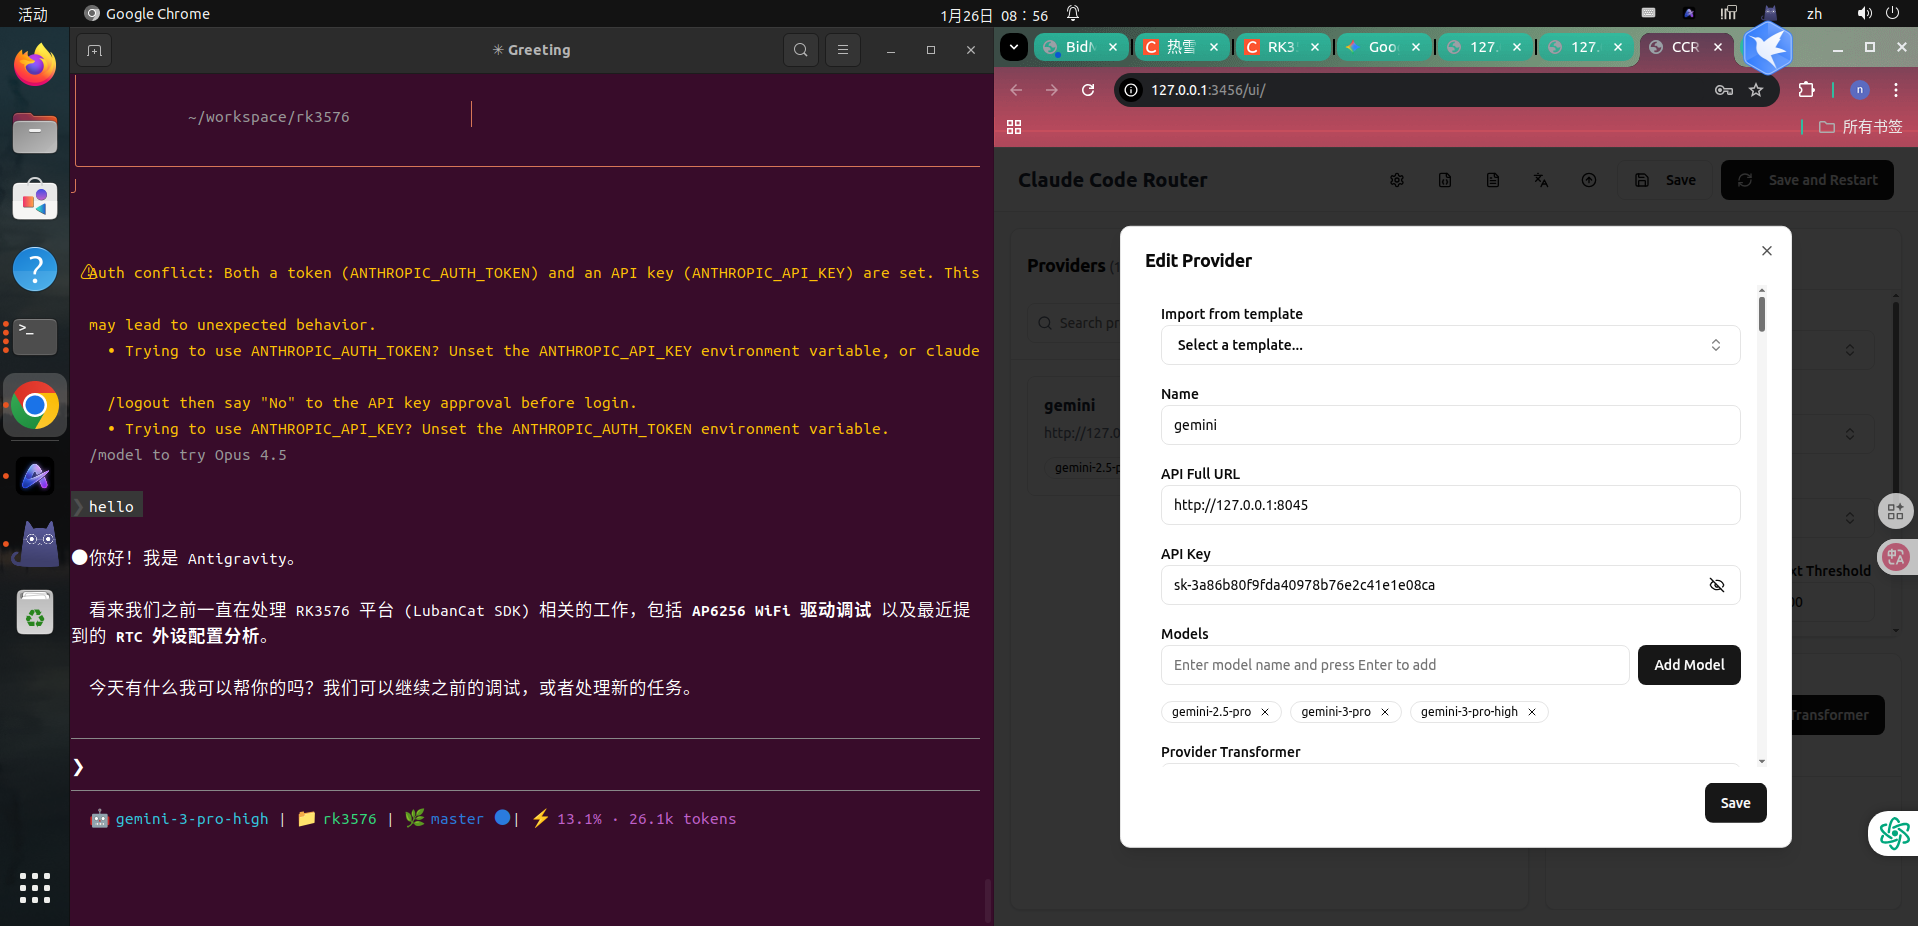
Task: Open Claude Code Router settings gear
Action: pos(1397,180)
